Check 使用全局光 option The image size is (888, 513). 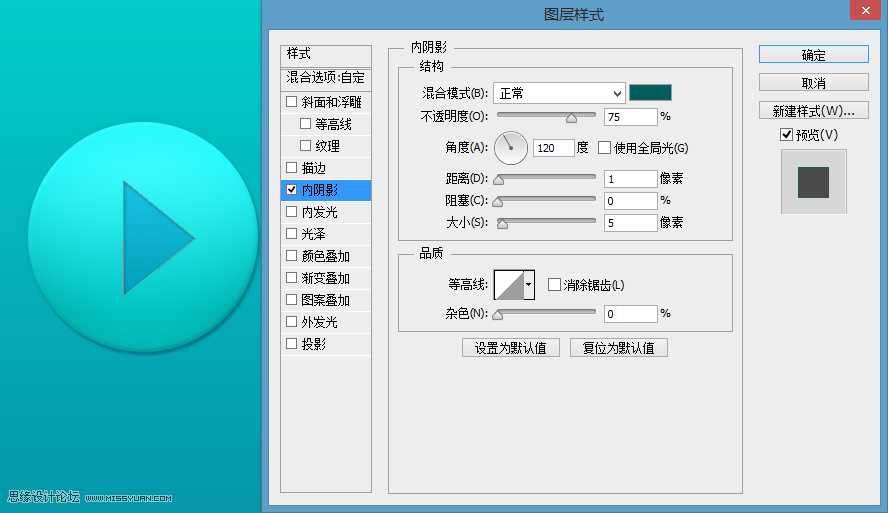click(x=604, y=148)
